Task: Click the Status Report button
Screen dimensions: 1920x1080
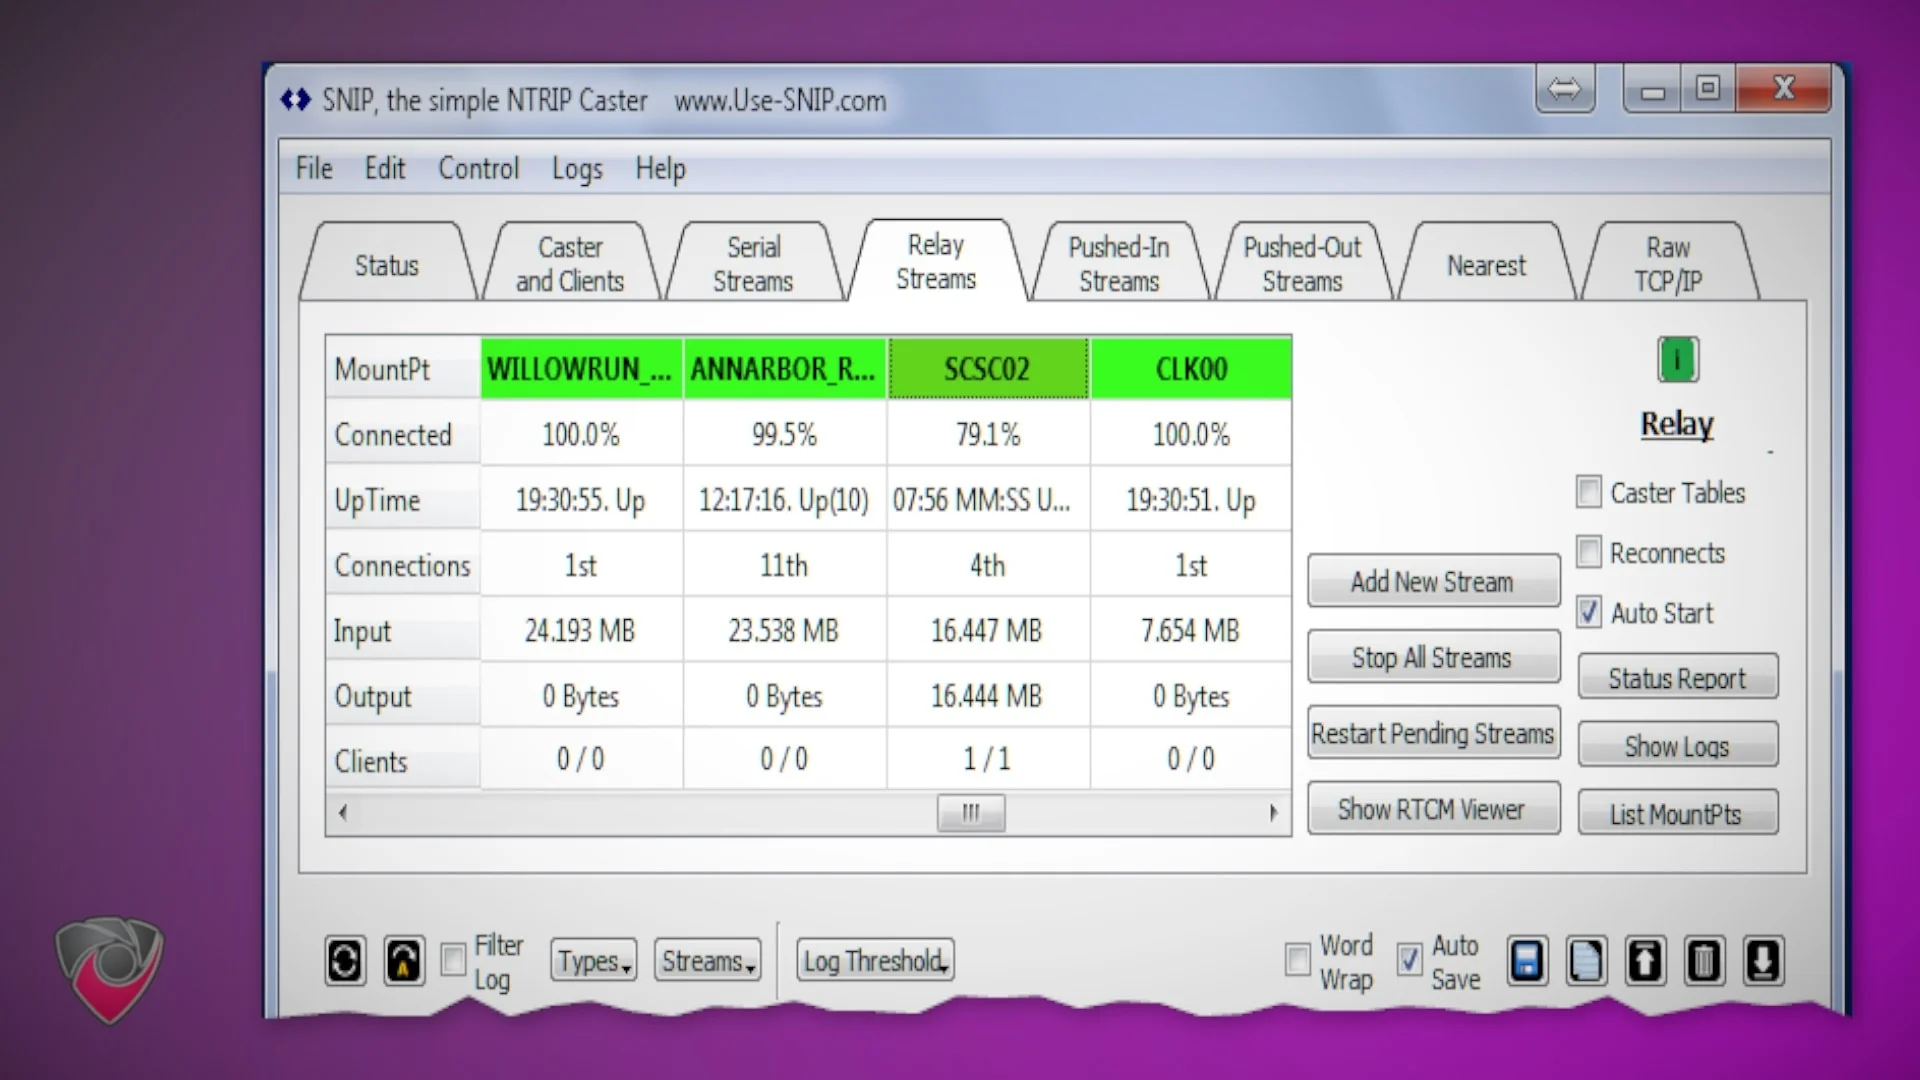Action: coord(1678,678)
